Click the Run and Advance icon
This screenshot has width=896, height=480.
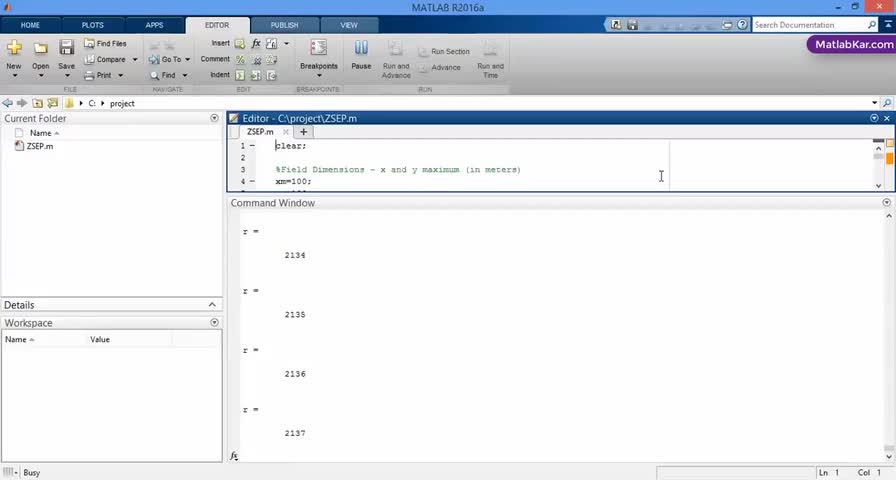(395, 48)
